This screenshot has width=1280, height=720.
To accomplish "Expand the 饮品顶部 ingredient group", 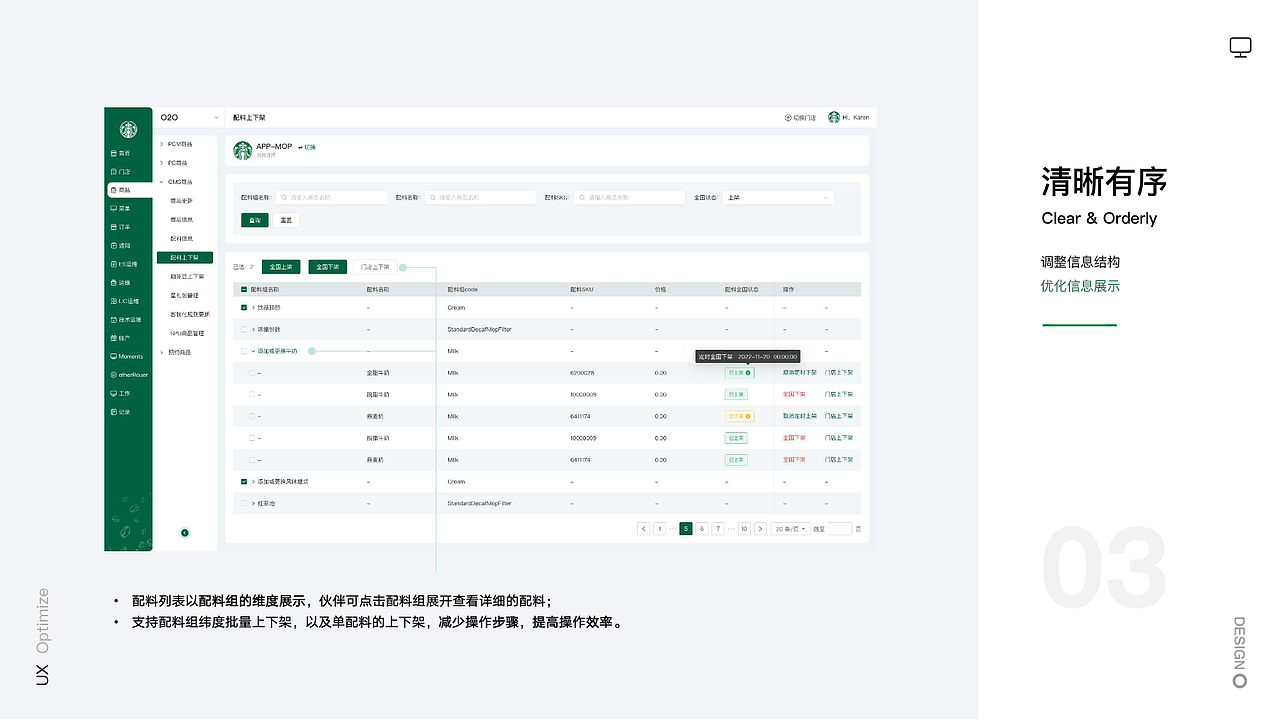I will coord(254,308).
